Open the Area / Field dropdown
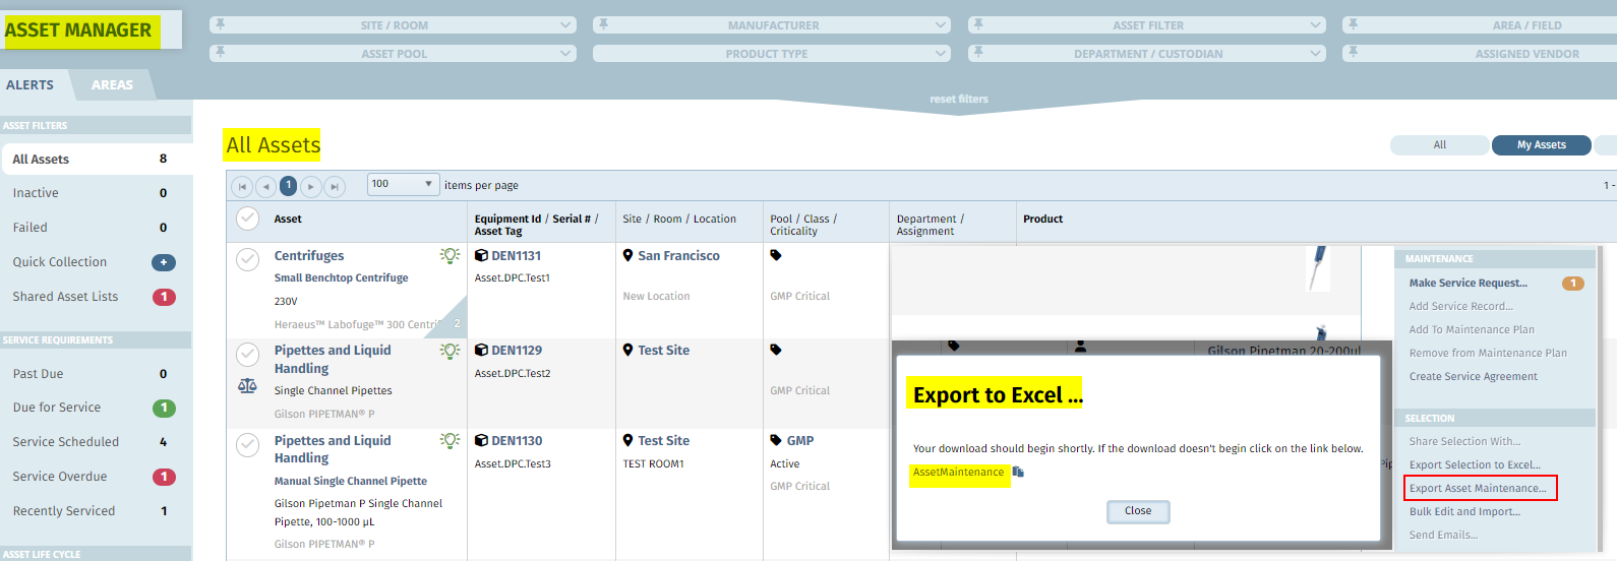Viewport: 1617px width, 561px height. point(1480,25)
